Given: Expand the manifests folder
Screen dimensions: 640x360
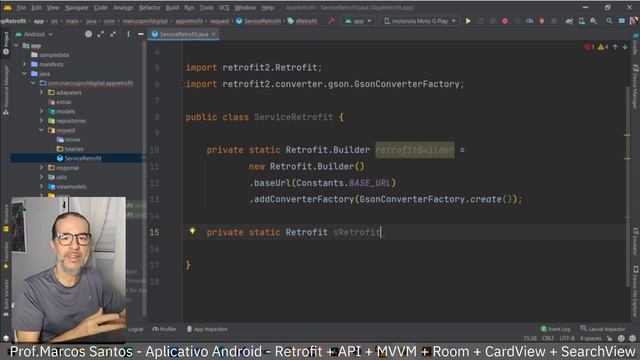Looking at the screenshot, I should (x=24, y=64).
